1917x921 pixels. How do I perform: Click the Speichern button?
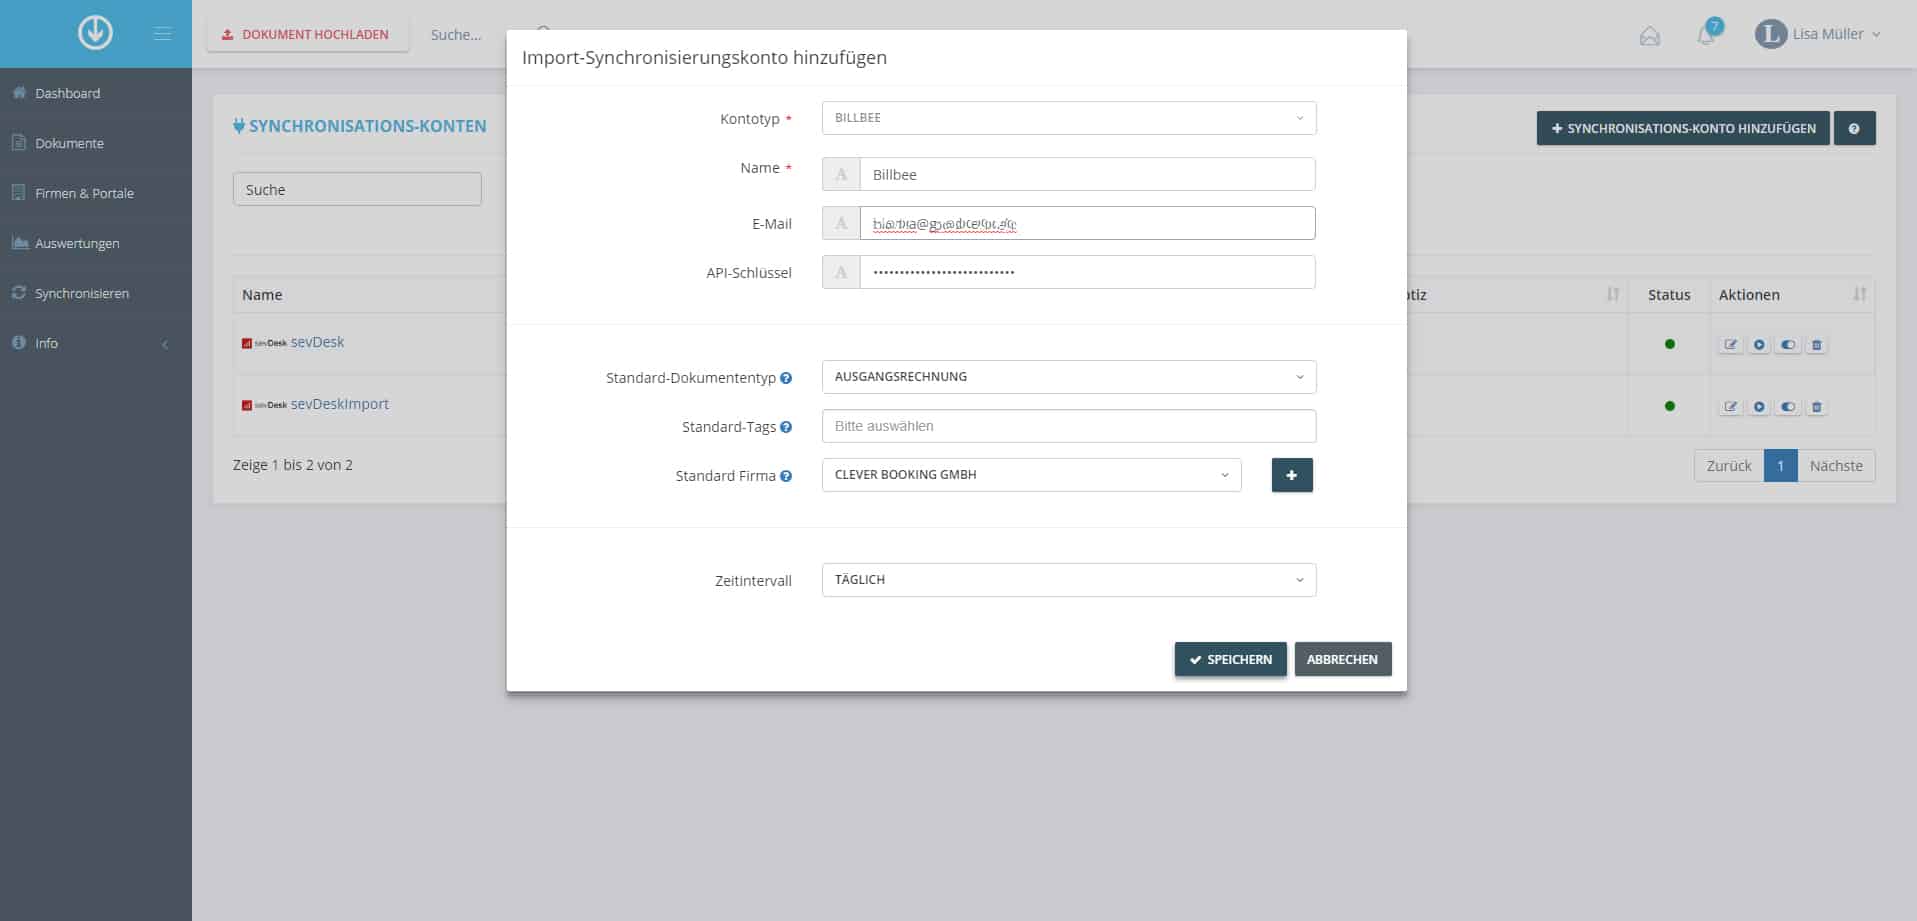[1230, 659]
